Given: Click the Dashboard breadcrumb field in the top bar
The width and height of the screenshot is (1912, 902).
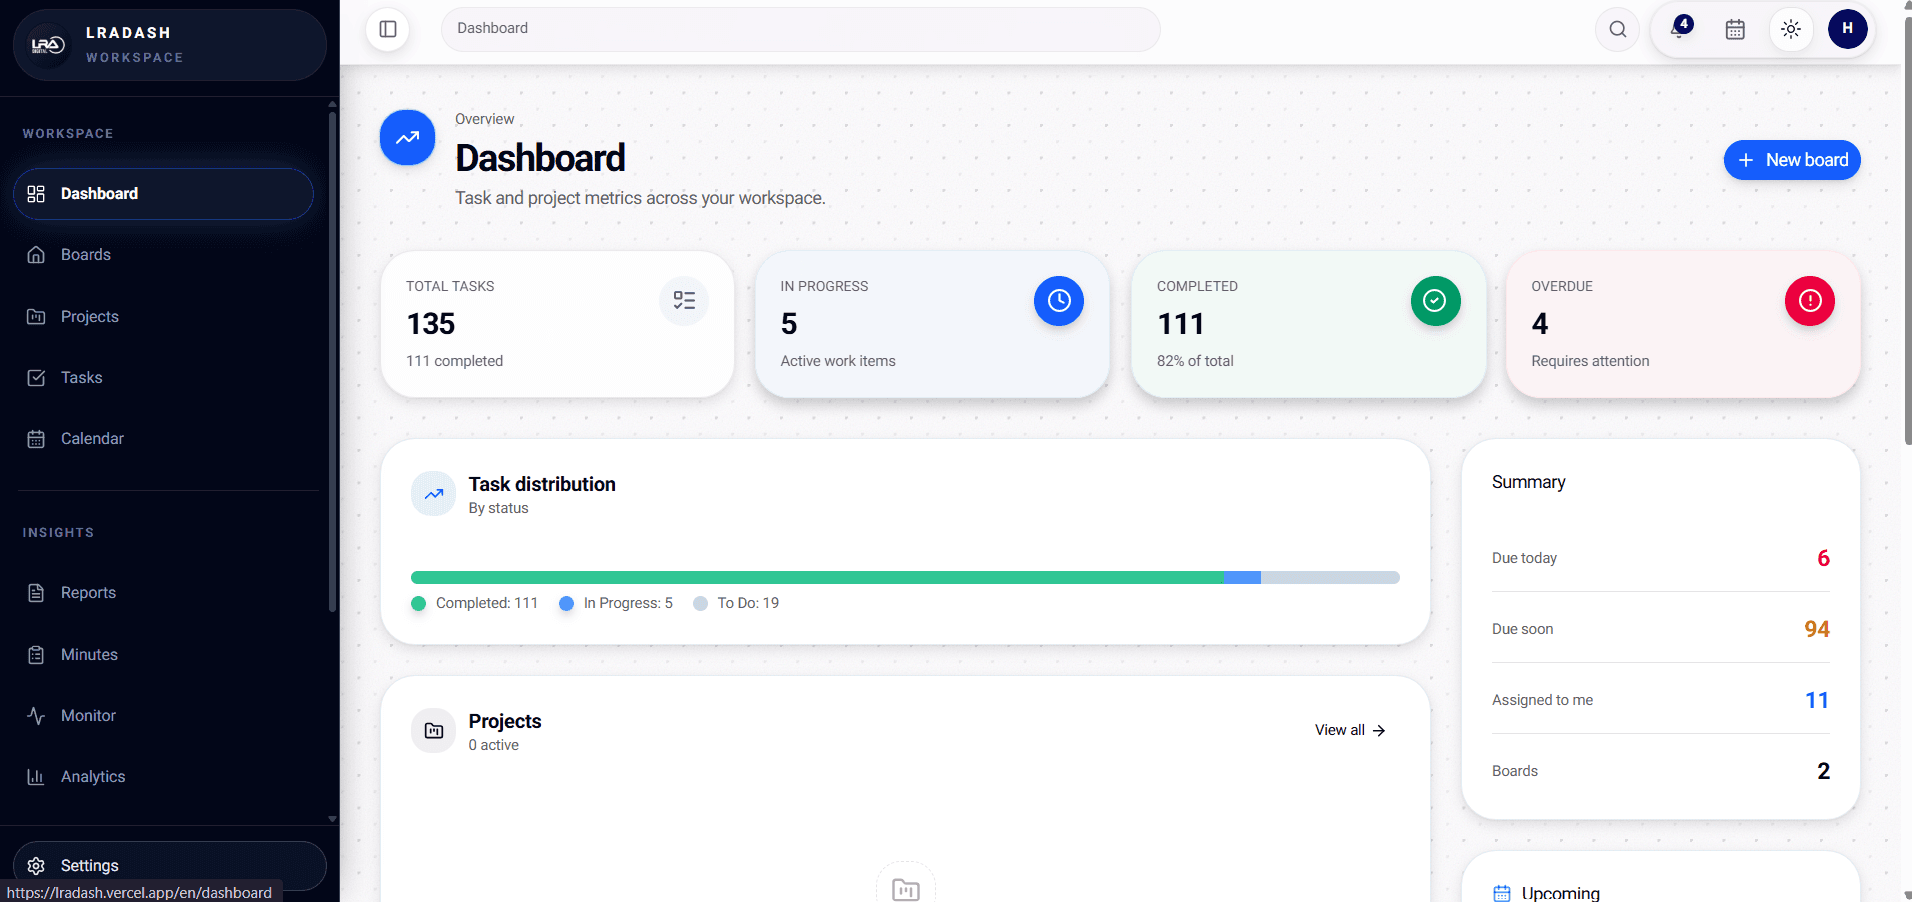Looking at the screenshot, I should [x=800, y=29].
